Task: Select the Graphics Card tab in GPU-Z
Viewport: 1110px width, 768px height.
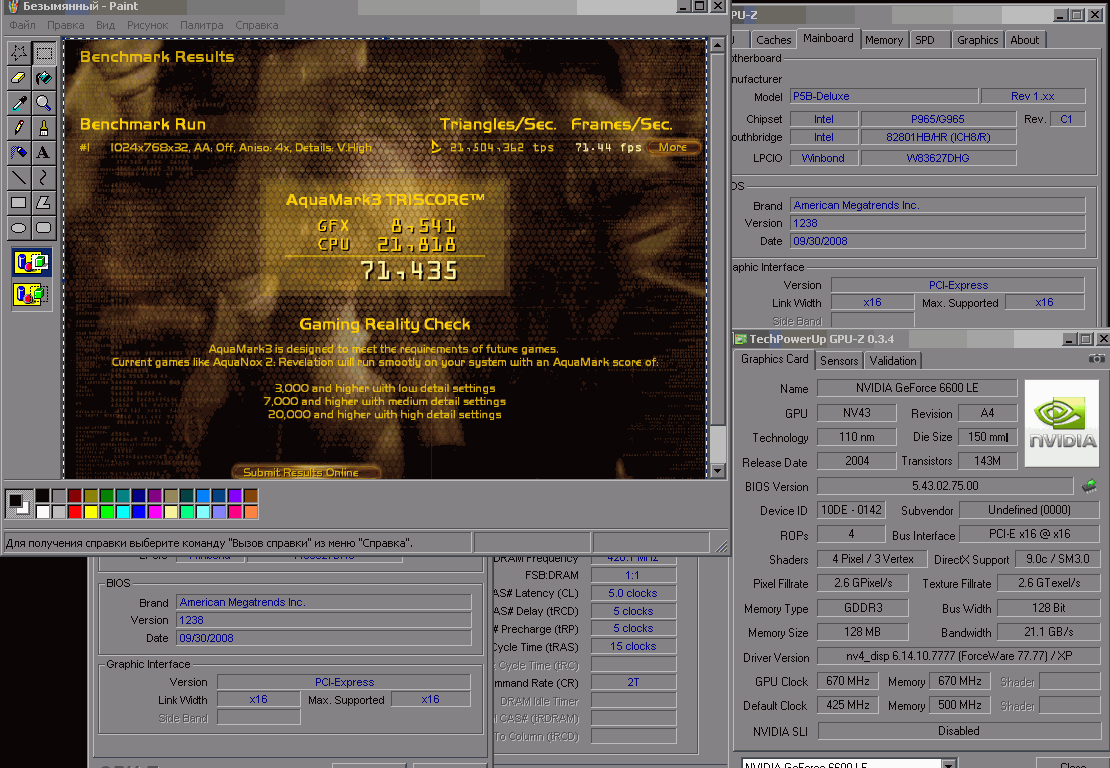Action: pos(774,360)
